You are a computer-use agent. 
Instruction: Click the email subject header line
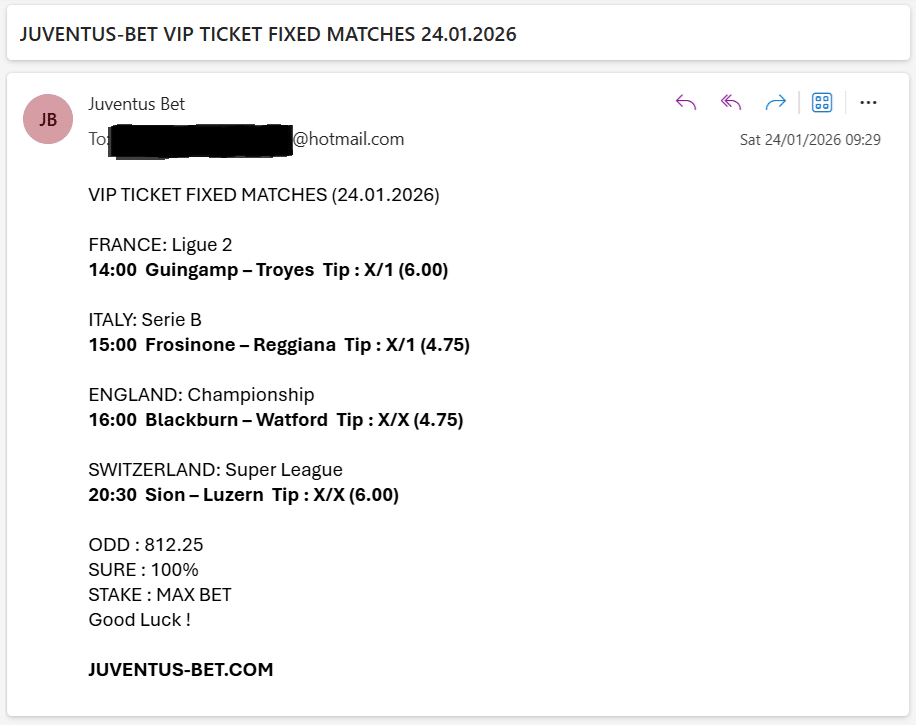coord(269,33)
